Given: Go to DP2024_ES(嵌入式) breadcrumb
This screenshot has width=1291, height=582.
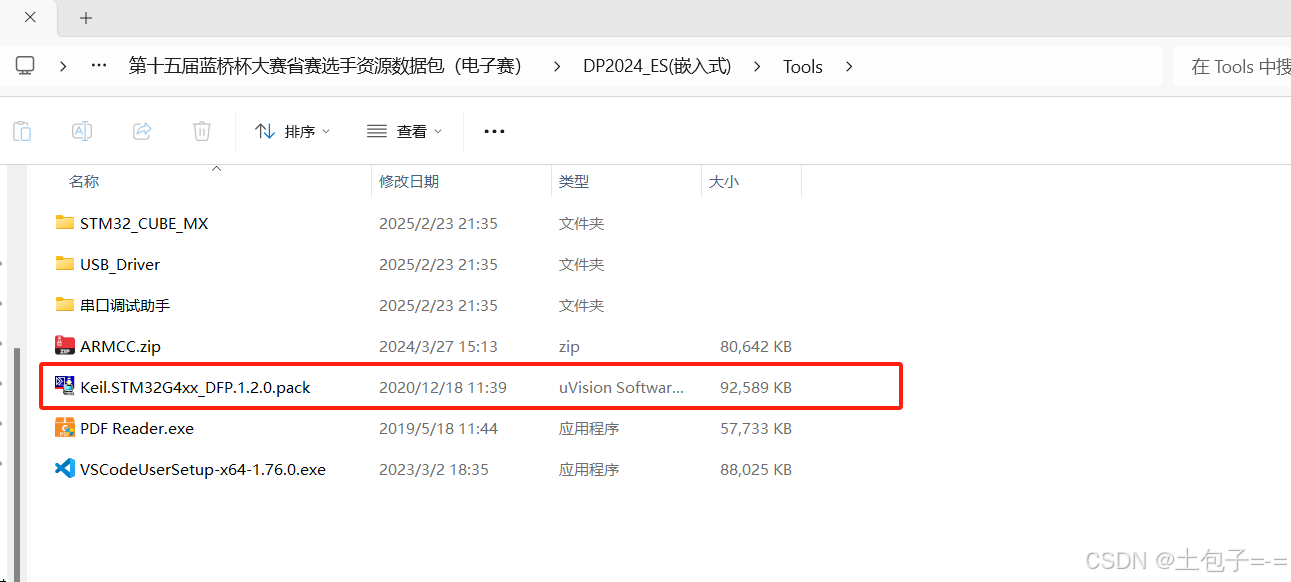Looking at the screenshot, I should (x=657, y=66).
